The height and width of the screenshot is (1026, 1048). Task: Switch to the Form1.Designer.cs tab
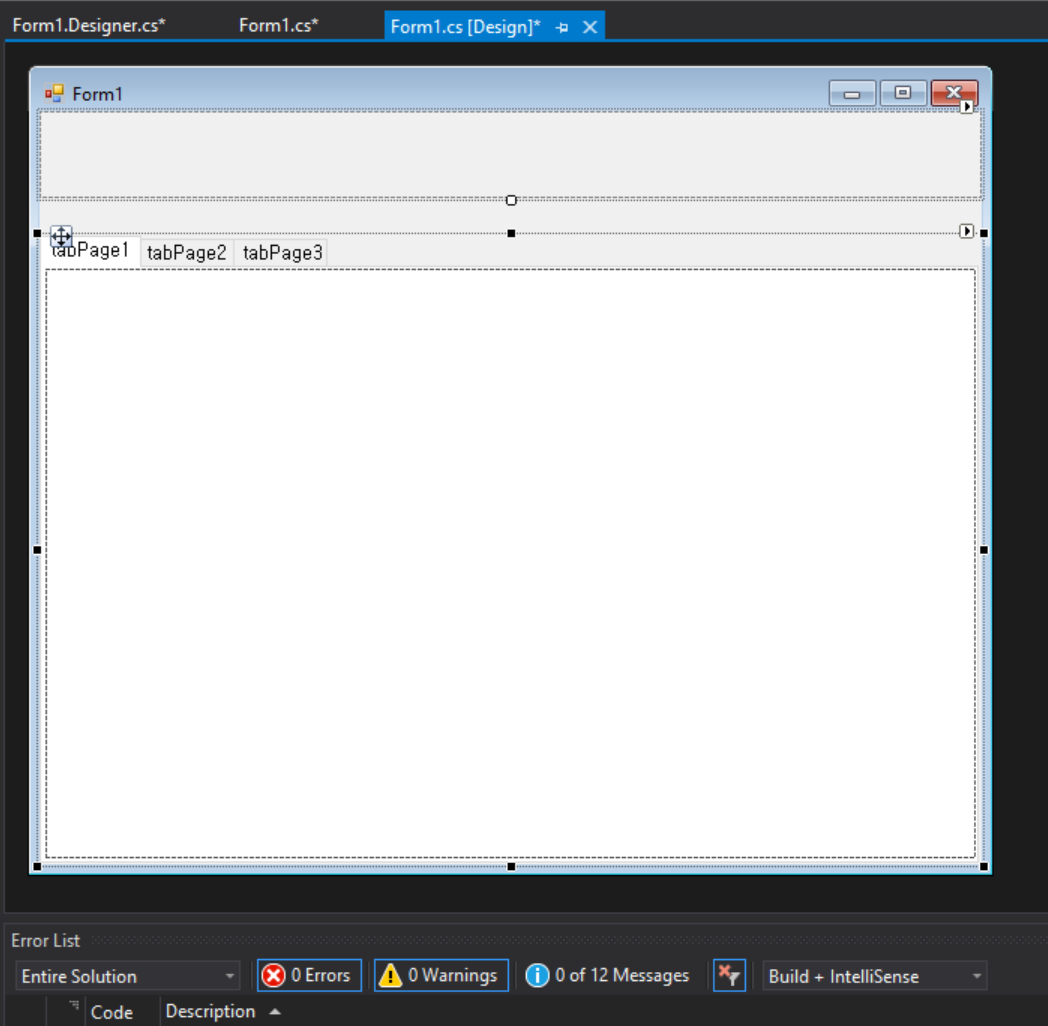click(89, 25)
